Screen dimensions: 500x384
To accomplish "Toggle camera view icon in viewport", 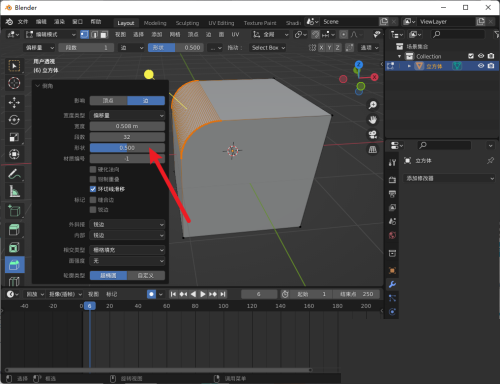I will 373,135.
